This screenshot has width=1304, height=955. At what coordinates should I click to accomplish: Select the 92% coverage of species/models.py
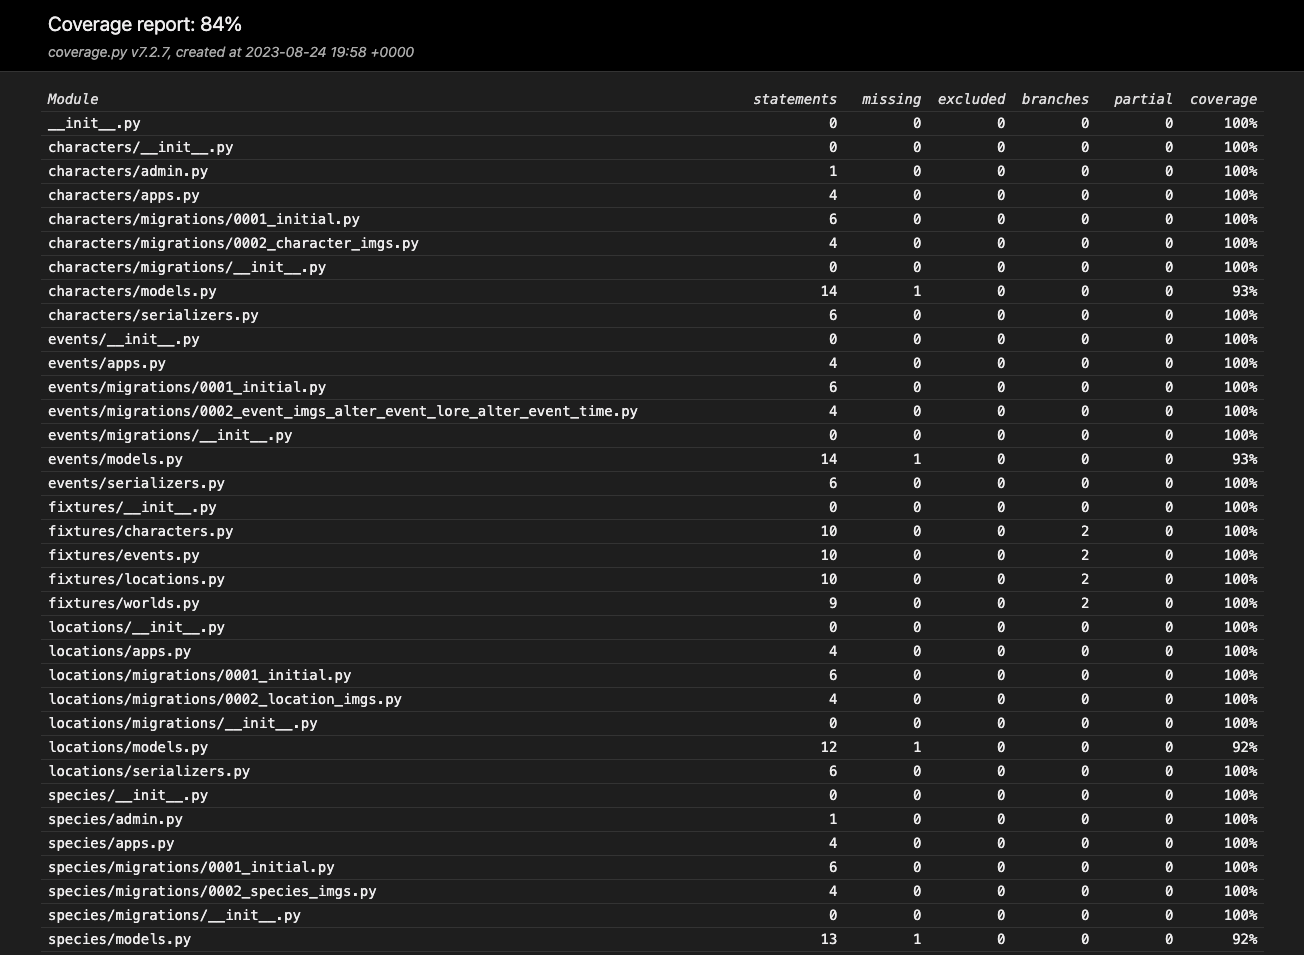1244,939
